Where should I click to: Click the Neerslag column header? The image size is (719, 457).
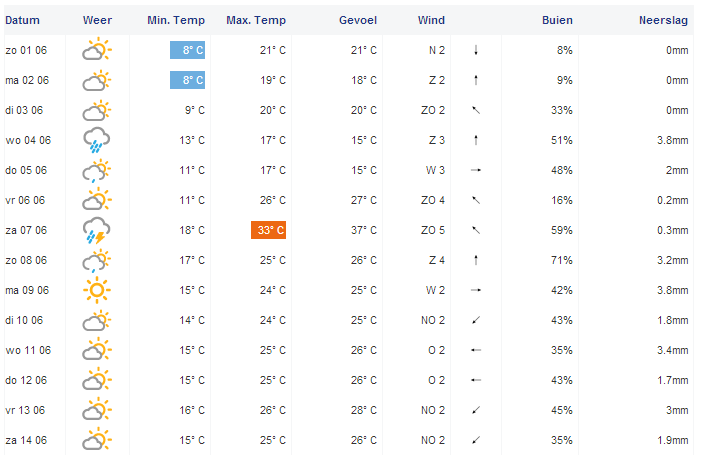664,20
